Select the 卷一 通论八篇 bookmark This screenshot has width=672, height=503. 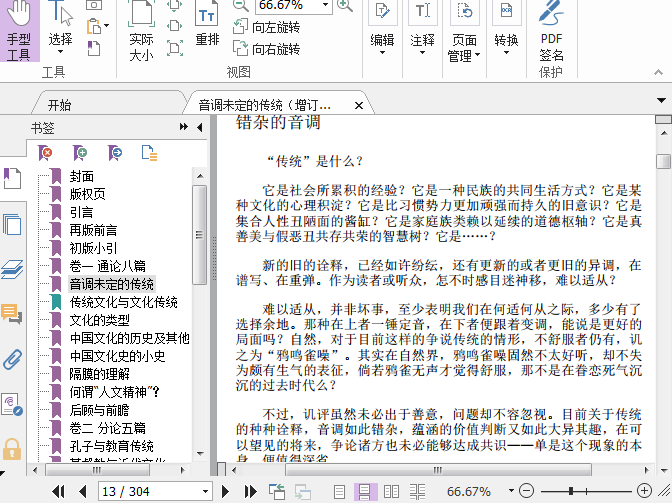[108, 266]
